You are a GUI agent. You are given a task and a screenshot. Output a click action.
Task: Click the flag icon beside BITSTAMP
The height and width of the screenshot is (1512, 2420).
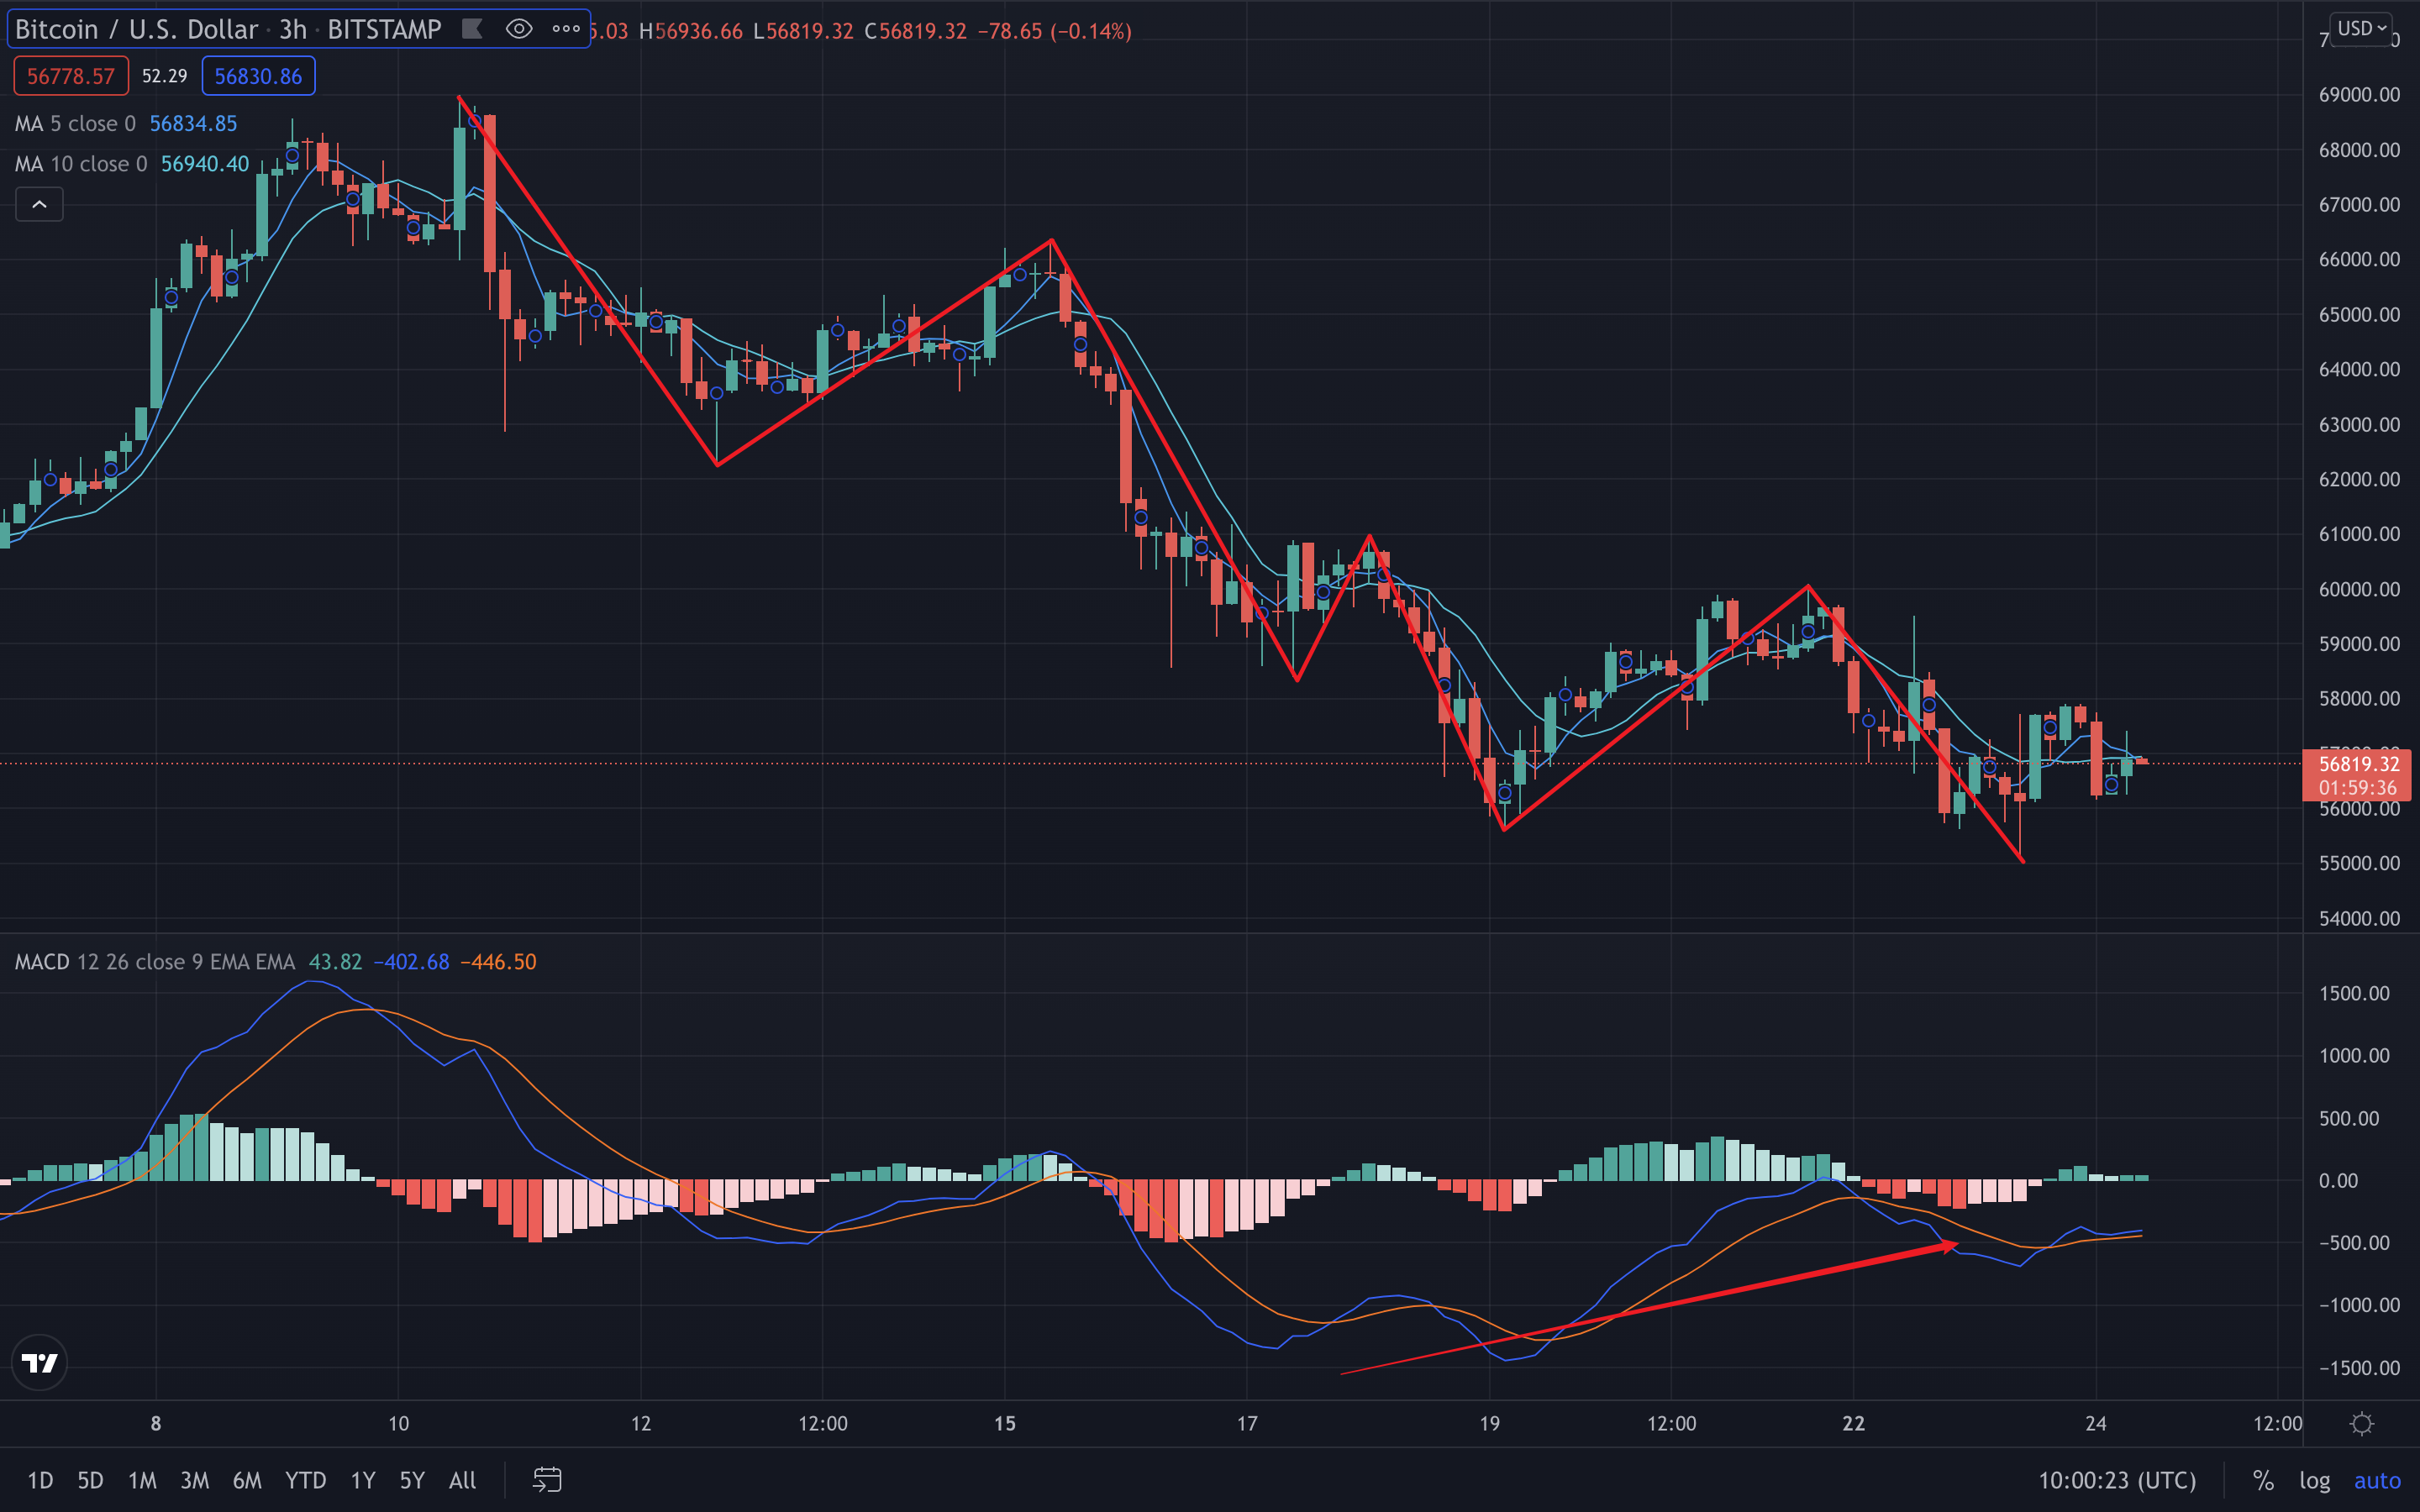[x=472, y=29]
